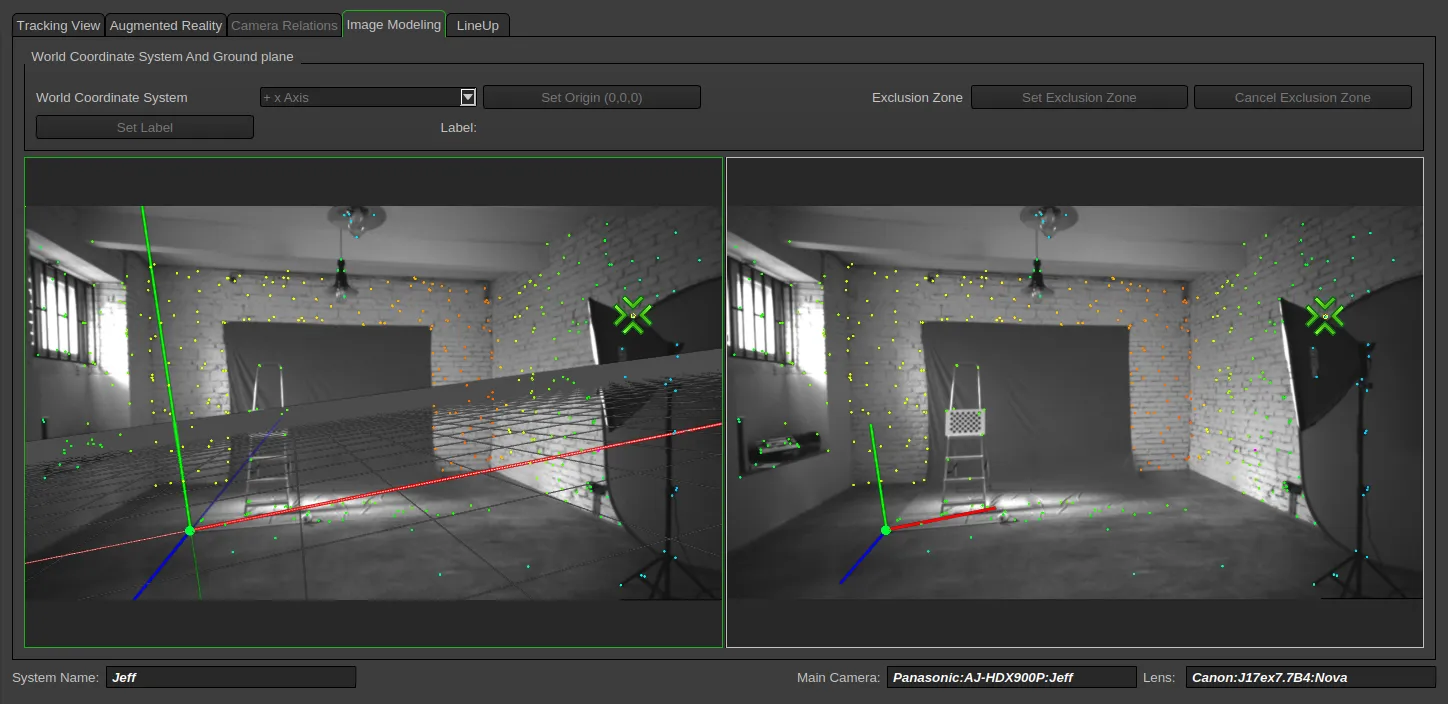Click the "Main Camera:" label
1448x704 pixels.
838,677
